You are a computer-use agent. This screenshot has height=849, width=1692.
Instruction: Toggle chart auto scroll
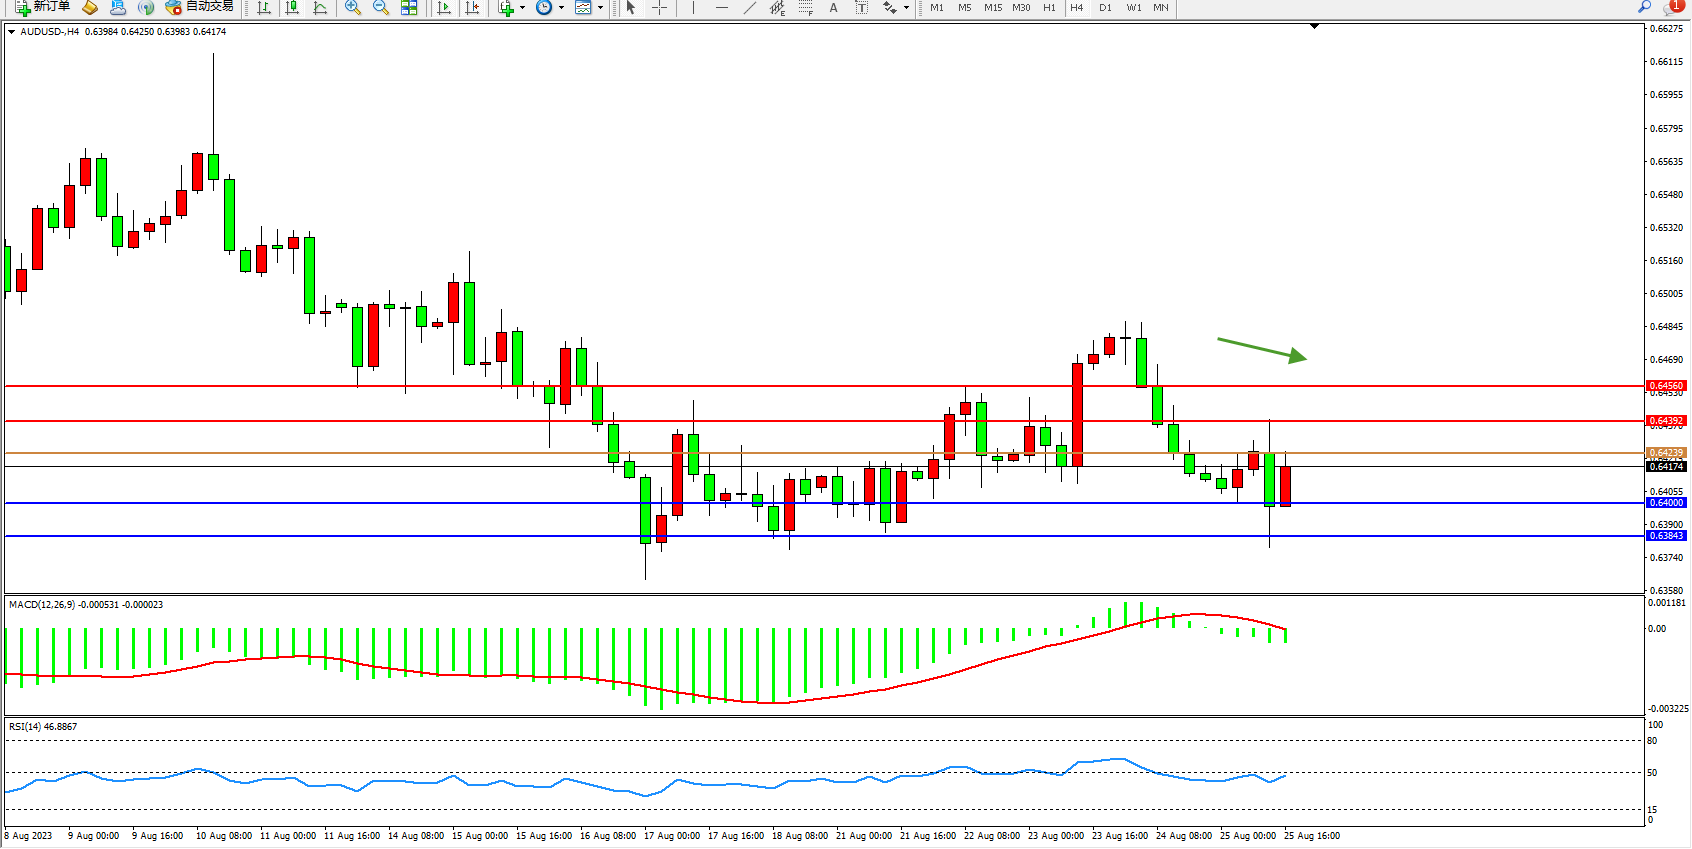coord(445,8)
